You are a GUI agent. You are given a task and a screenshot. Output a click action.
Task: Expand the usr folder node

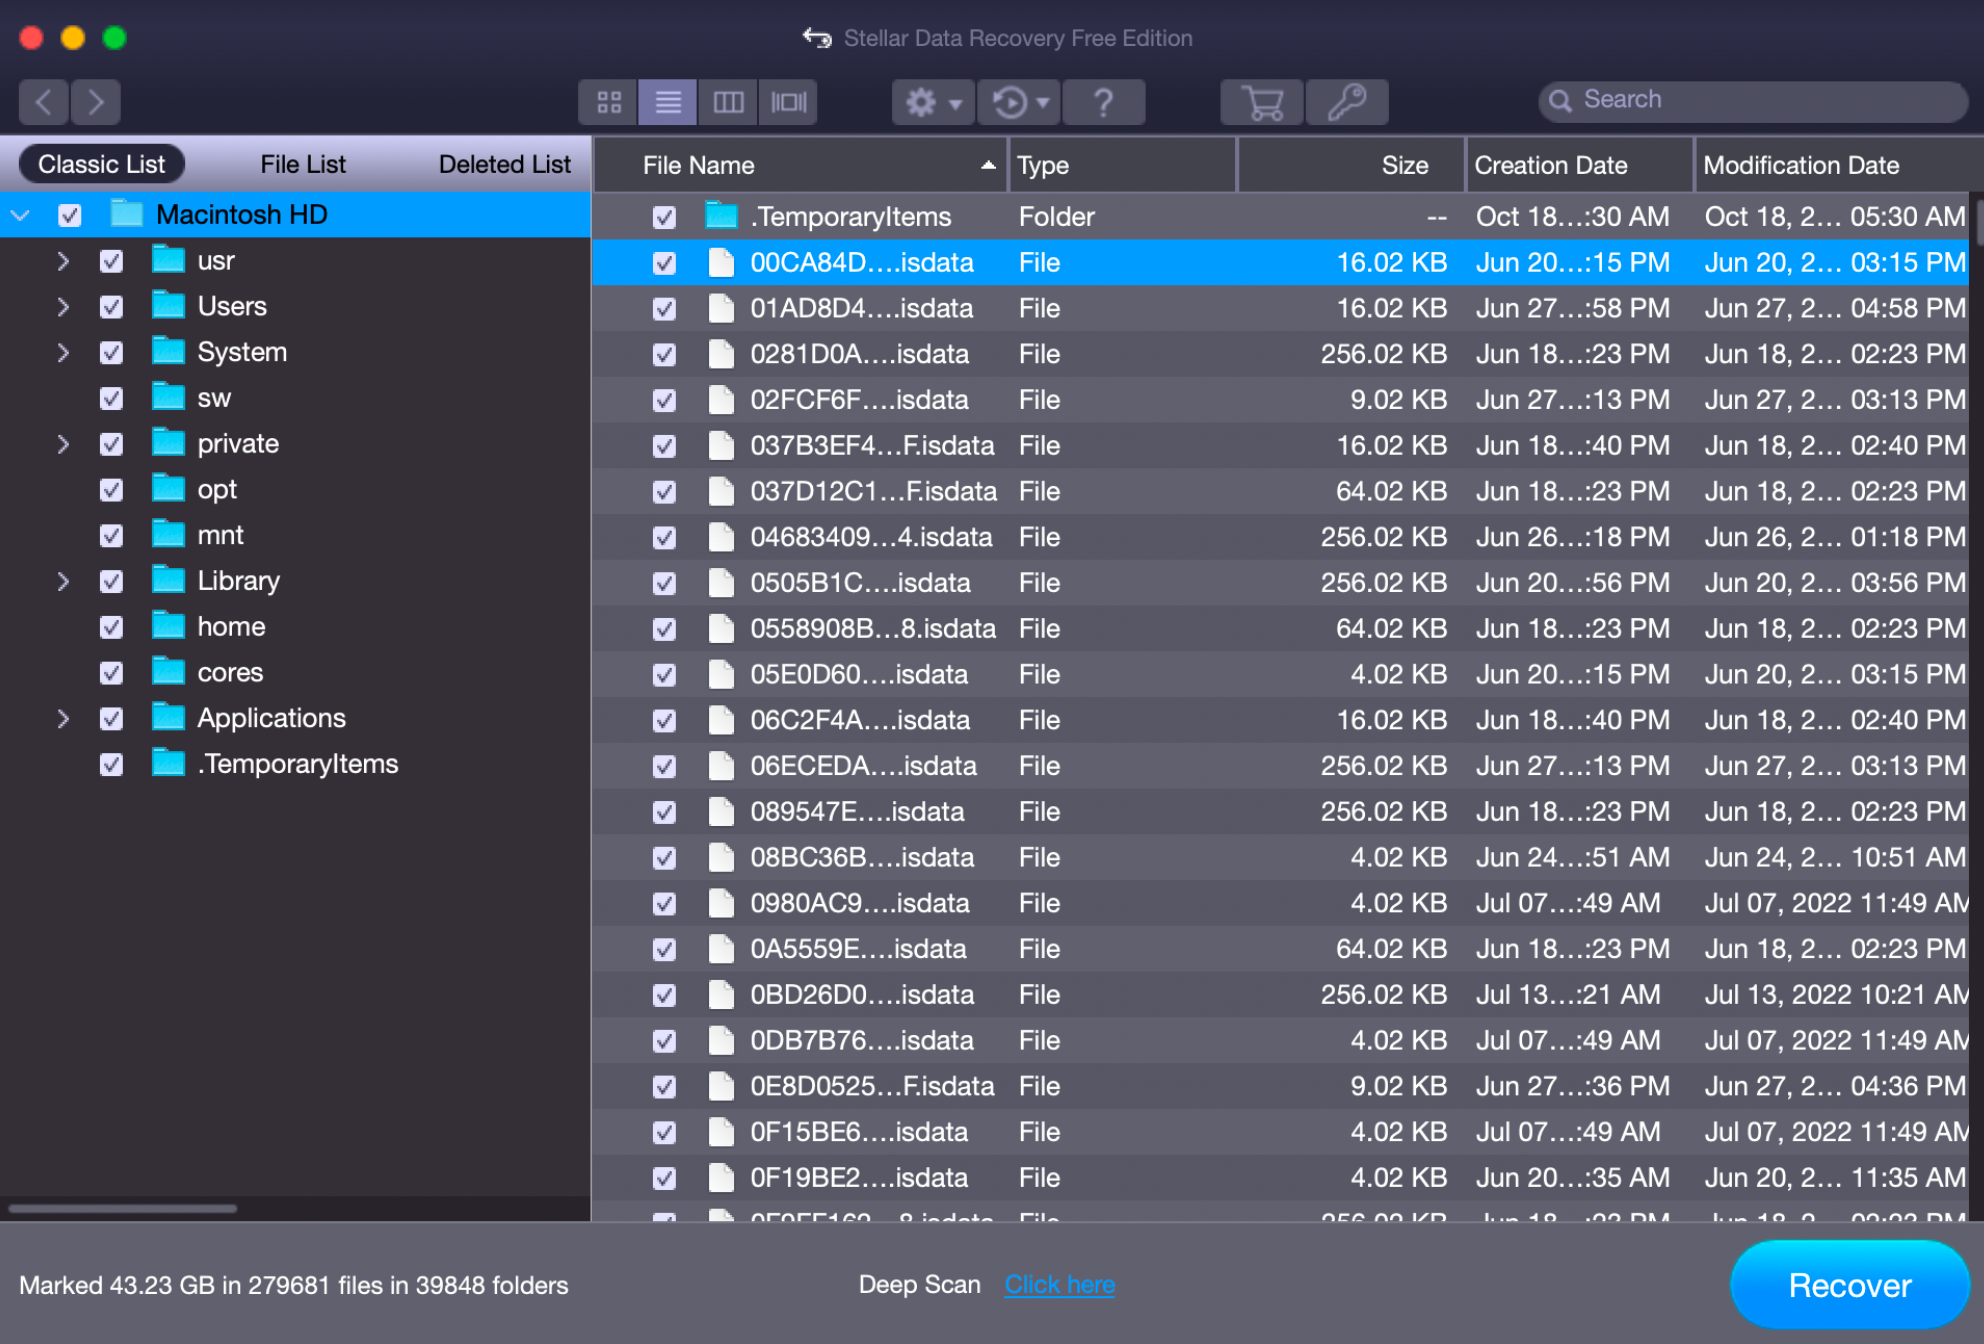tap(63, 261)
